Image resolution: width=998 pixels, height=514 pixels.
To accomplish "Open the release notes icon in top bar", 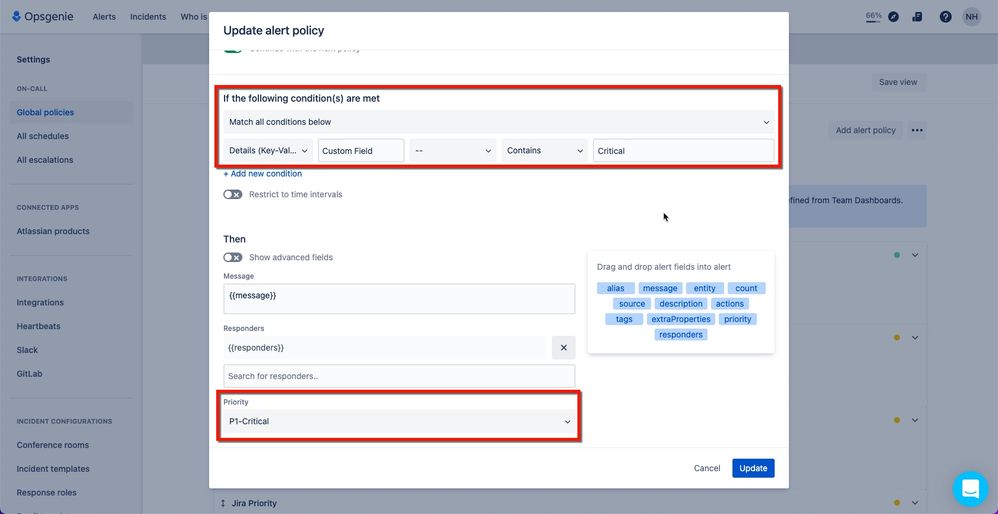I will pyautogui.click(x=917, y=17).
